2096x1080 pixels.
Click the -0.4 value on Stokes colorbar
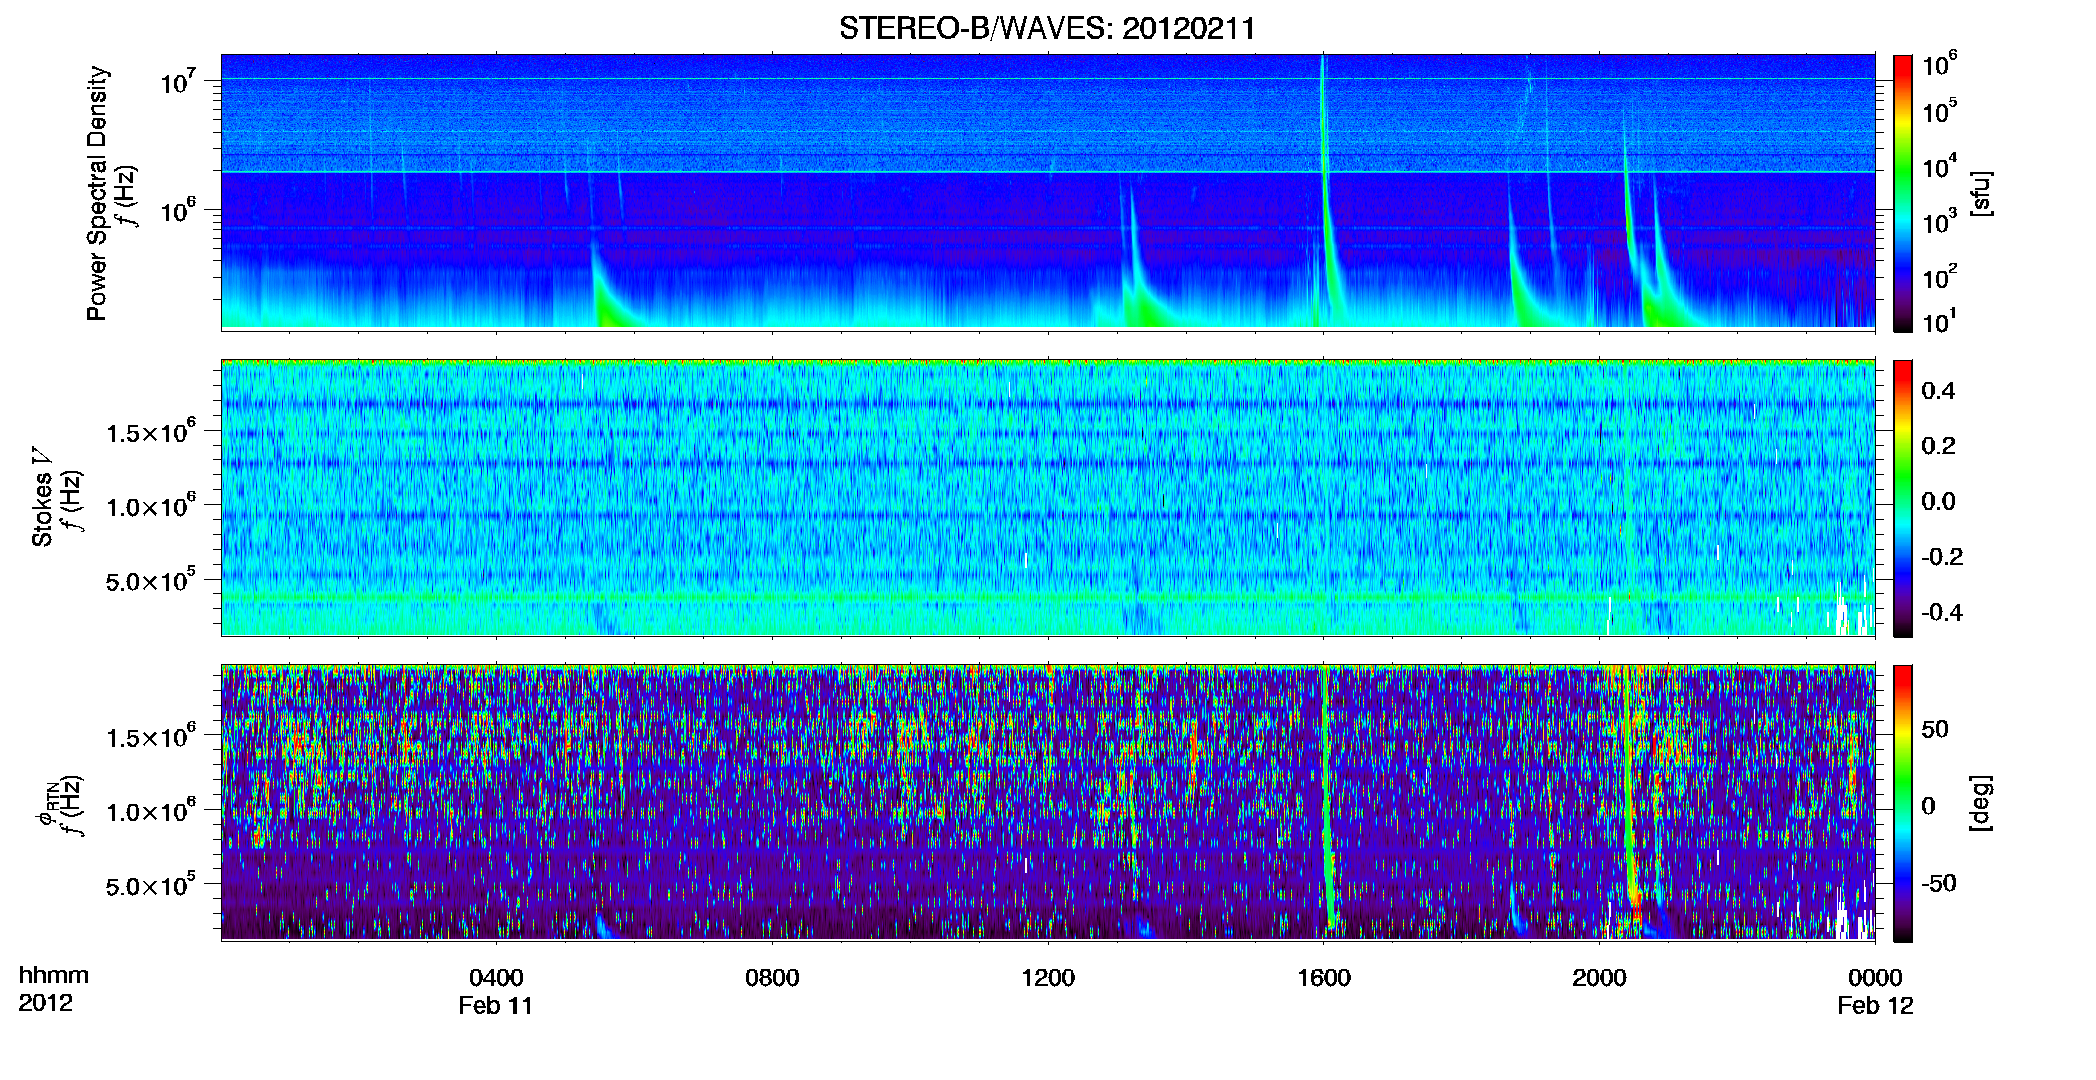1942,612
